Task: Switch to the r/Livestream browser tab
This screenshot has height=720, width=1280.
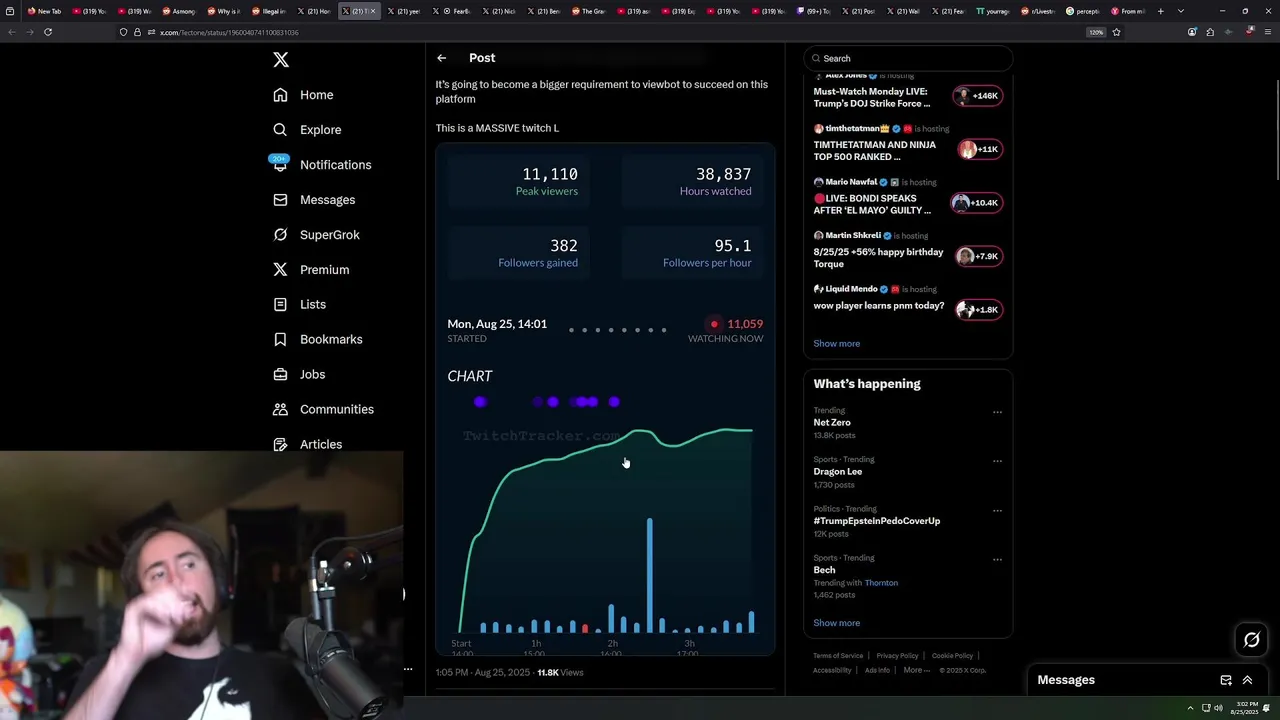Action: 1038,11
